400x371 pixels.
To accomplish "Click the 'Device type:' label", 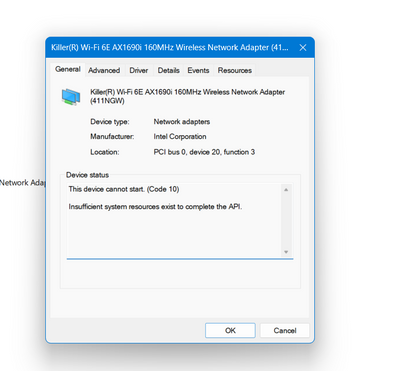I will (x=110, y=122).
